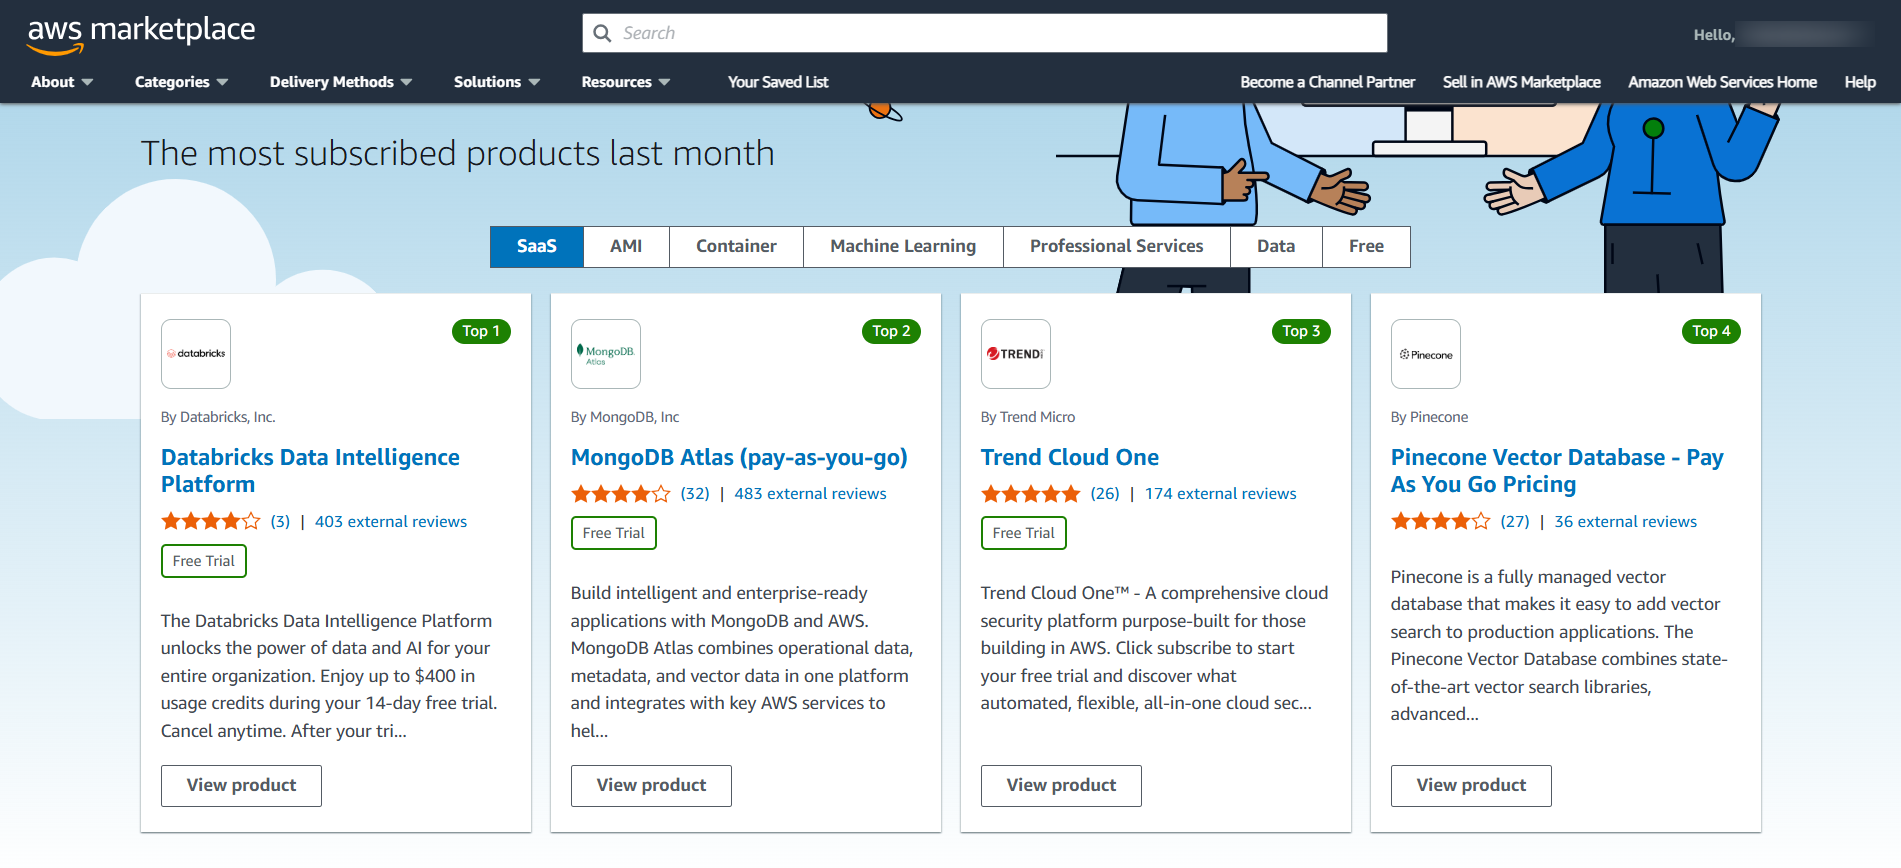Open the Pinecone Vector Database title link
Image resolution: width=1901 pixels, height=868 pixels.
[x=1556, y=471]
